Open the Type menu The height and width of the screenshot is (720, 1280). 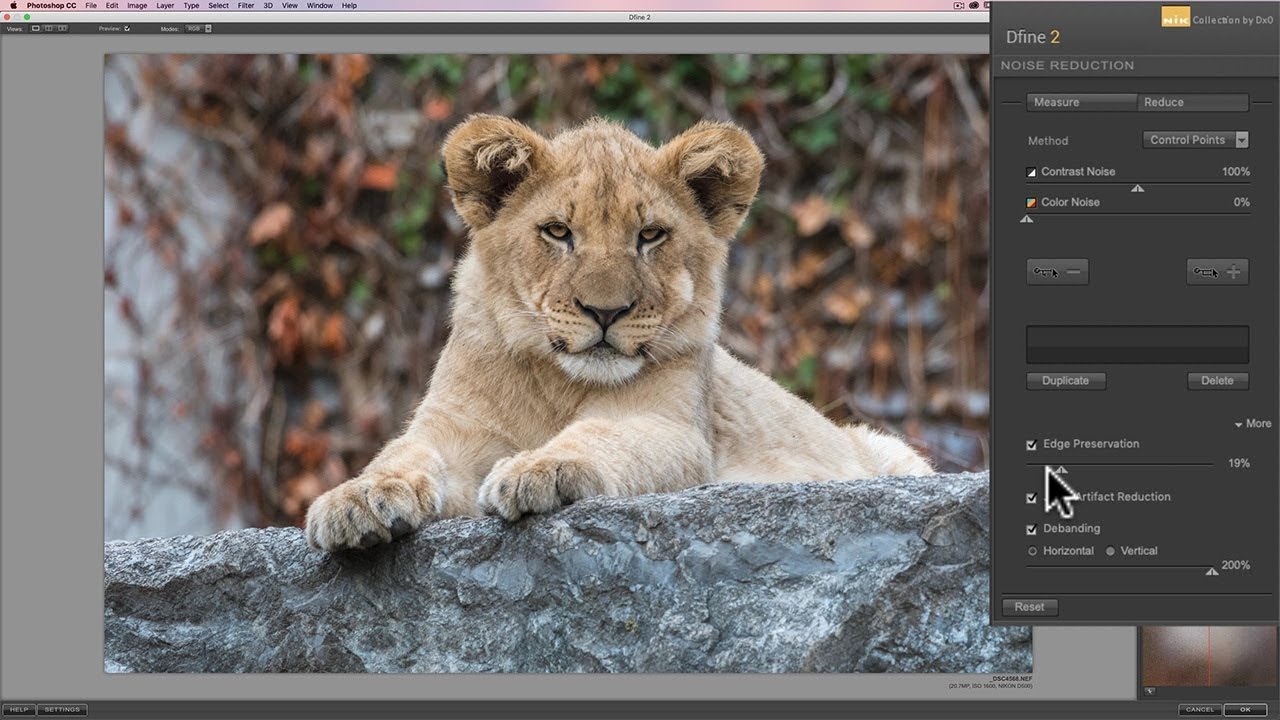click(x=191, y=6)
